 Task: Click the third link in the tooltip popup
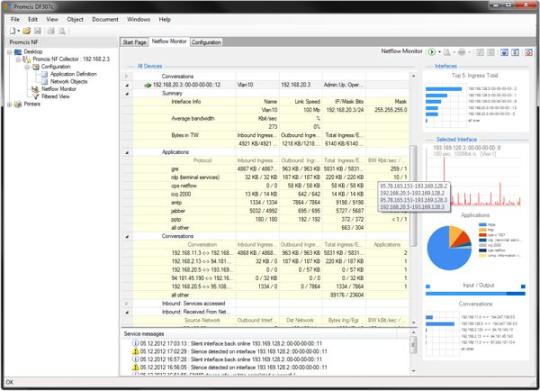(x=413, y=200)
